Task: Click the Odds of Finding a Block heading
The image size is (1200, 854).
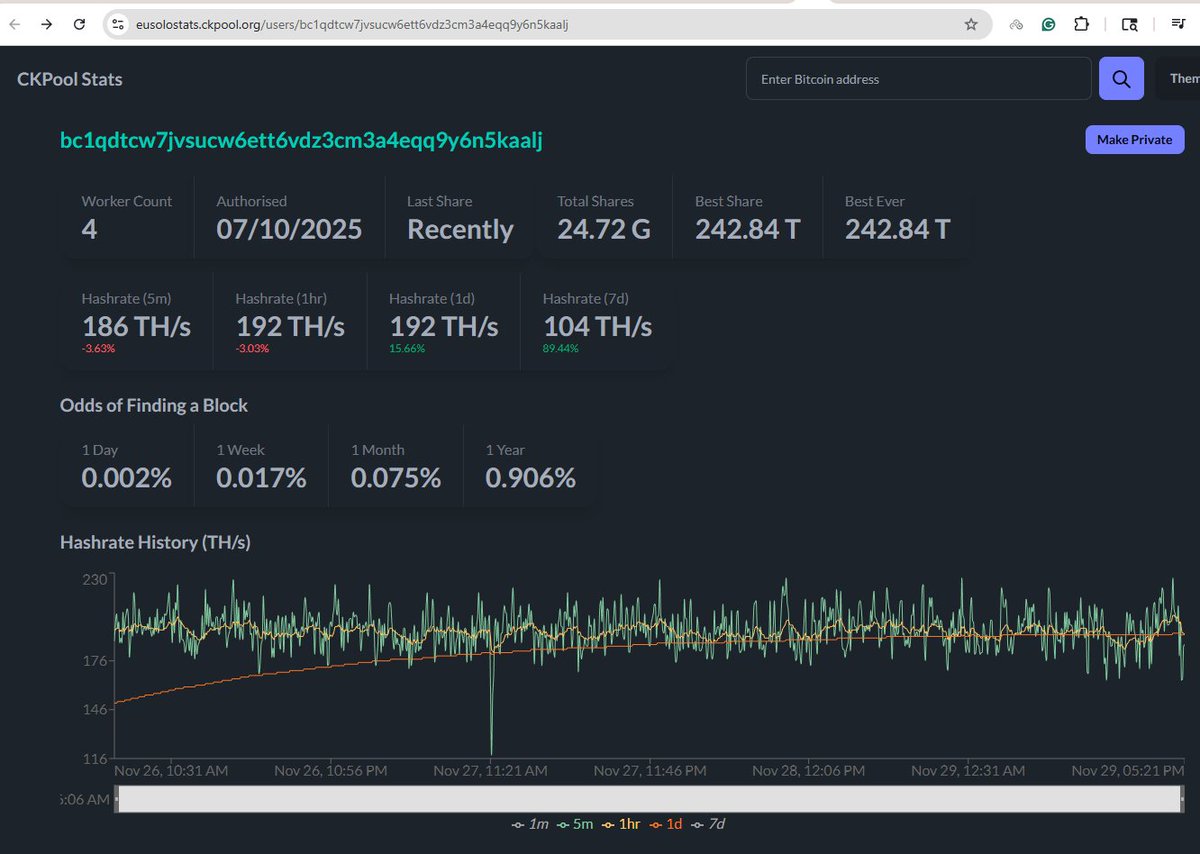Action: click(154, 406)
